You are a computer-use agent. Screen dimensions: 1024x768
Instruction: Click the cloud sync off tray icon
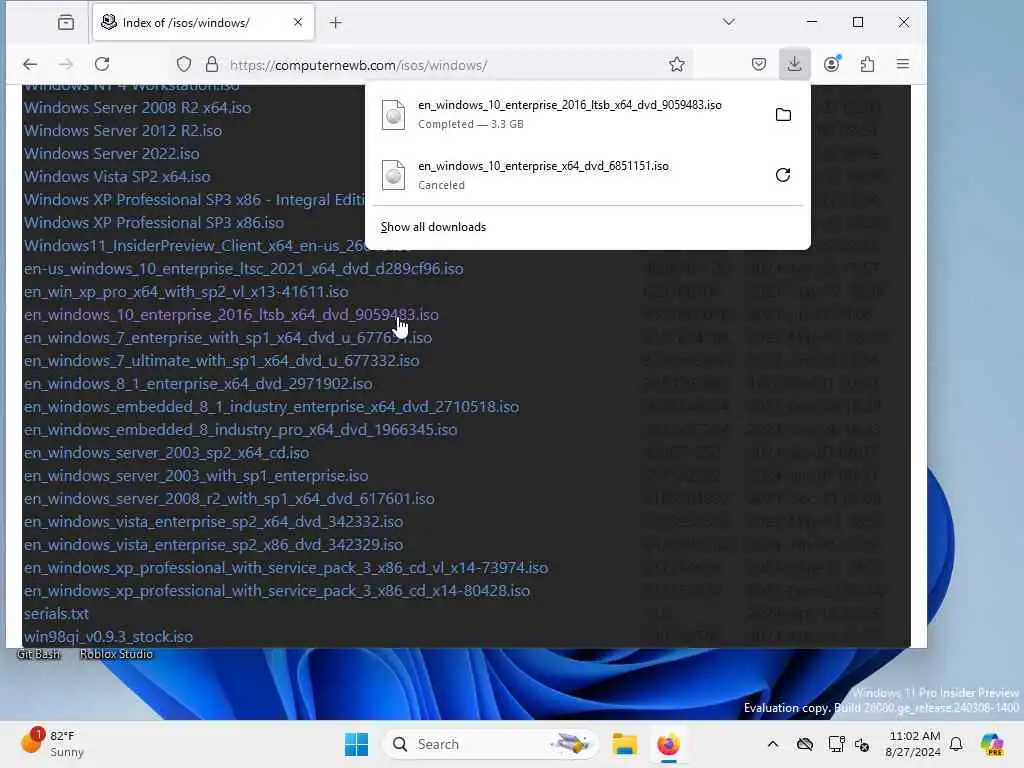[805, 744]
